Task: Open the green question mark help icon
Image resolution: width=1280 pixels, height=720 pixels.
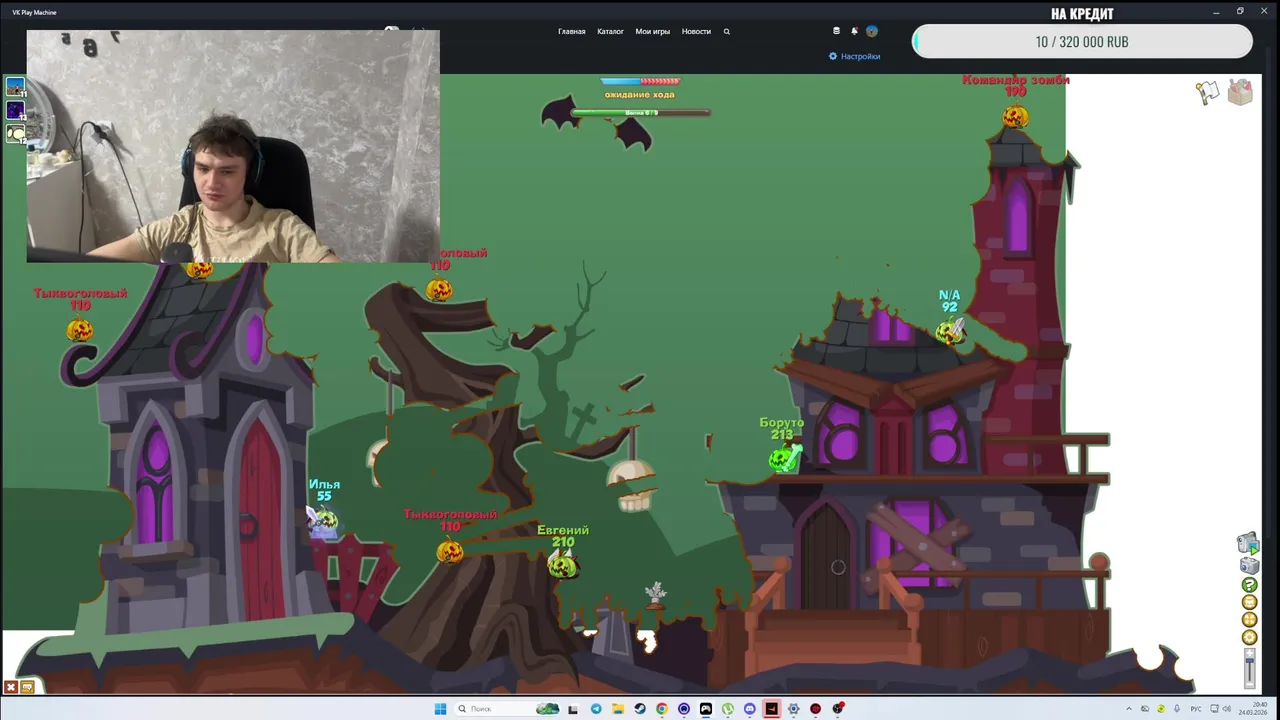Action: pos(1249,585)
